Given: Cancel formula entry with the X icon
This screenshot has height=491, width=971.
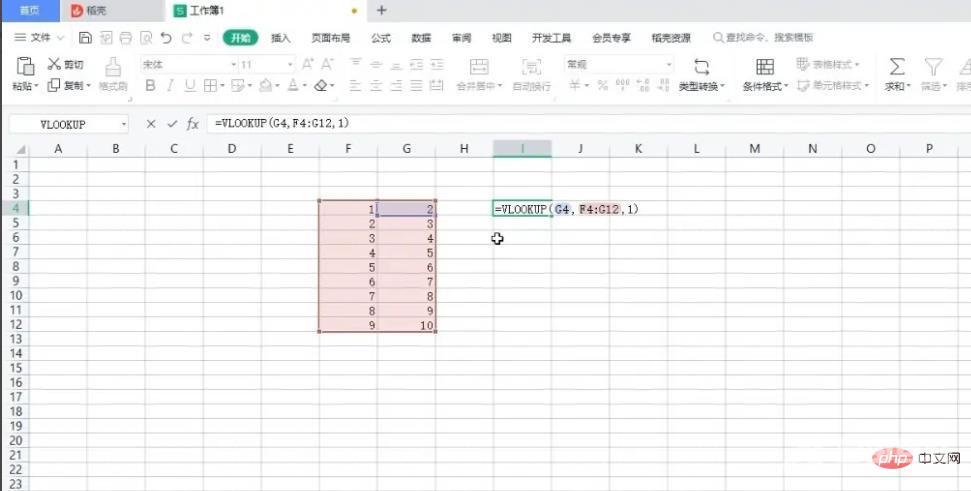Looking at the screenshot, I should pyautogui.click(x=151, y=124).
